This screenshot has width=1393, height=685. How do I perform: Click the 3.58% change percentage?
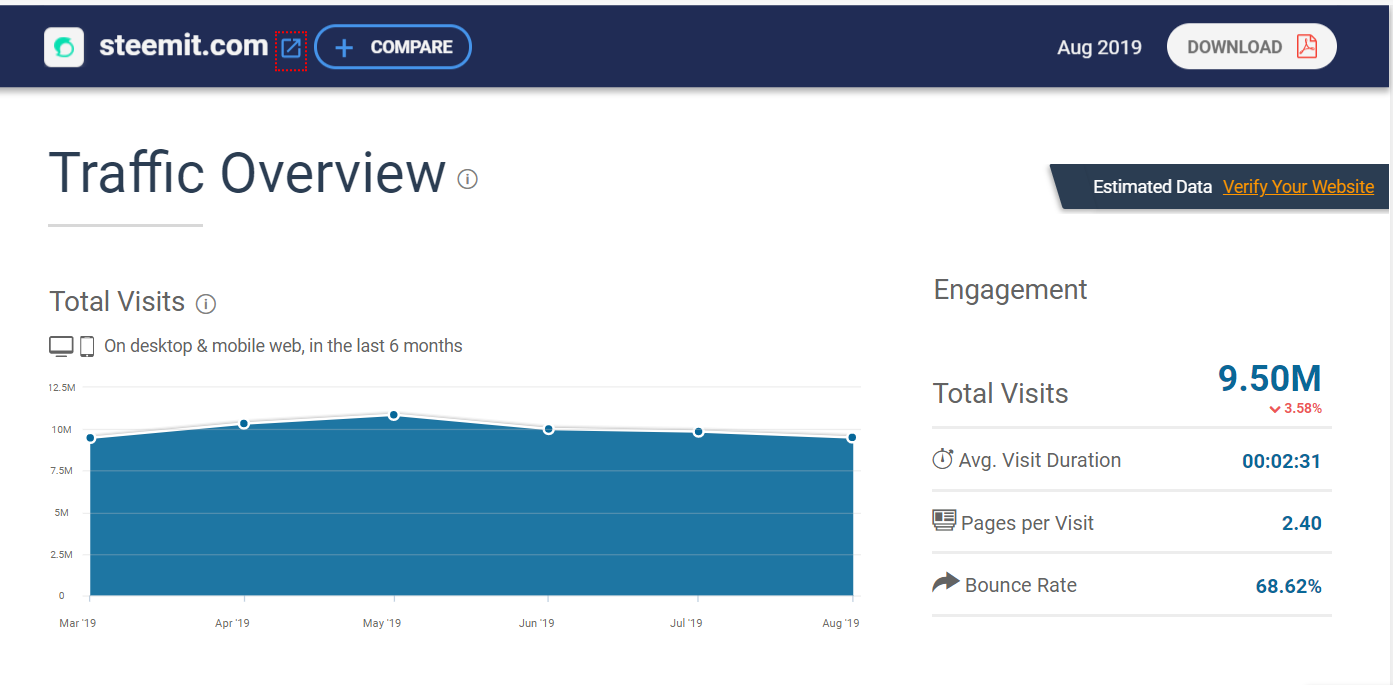(x=1303, y=409)
